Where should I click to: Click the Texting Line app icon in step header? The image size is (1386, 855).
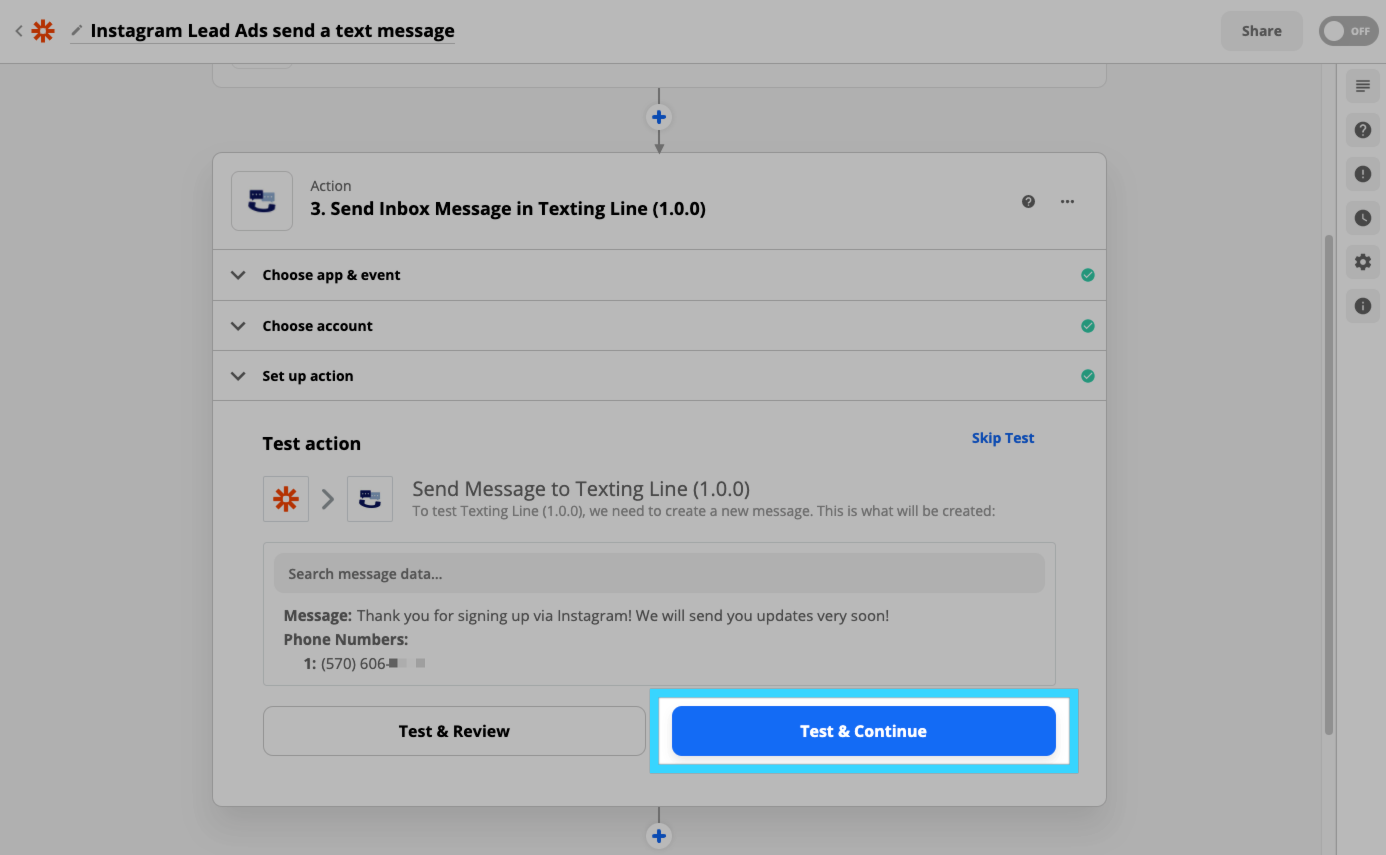pos(262,201)
